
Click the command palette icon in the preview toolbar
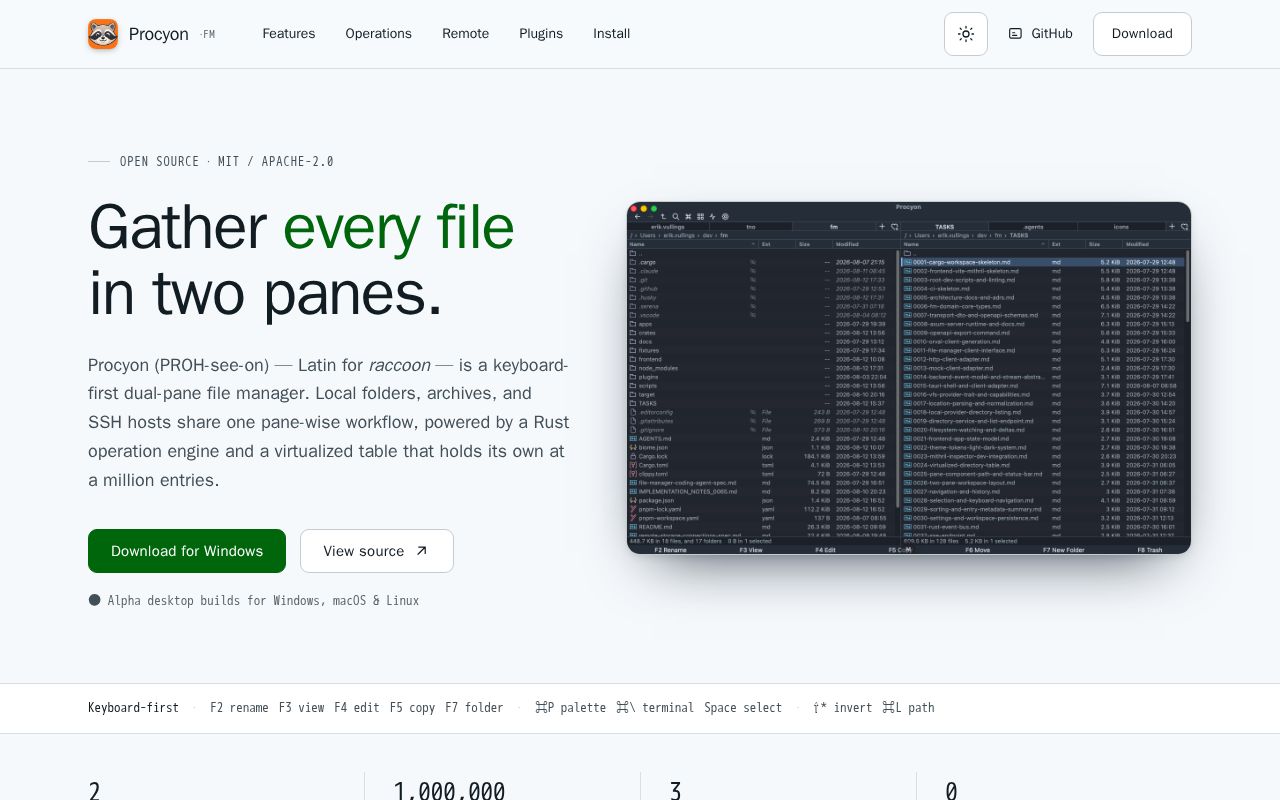688,217
